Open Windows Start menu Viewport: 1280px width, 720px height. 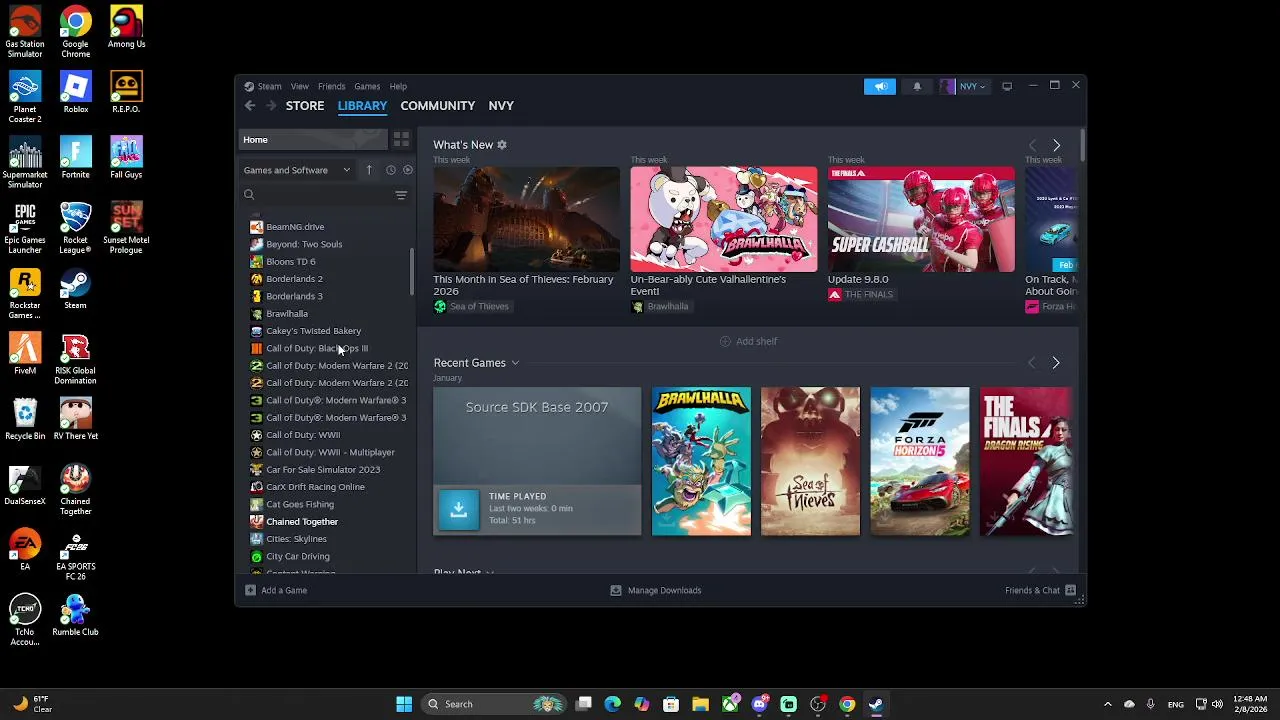(x=404, y=704)
